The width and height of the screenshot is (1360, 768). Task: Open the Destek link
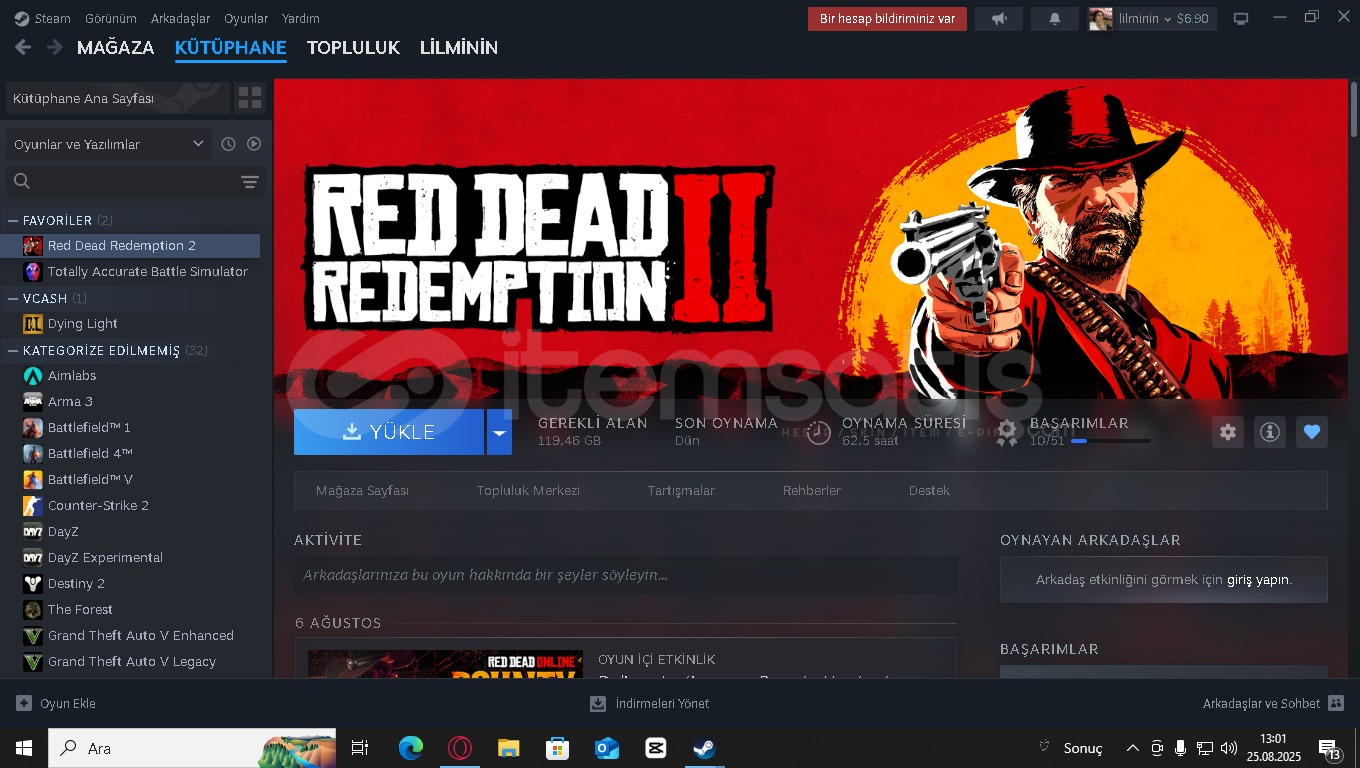[x=929, y=490]
